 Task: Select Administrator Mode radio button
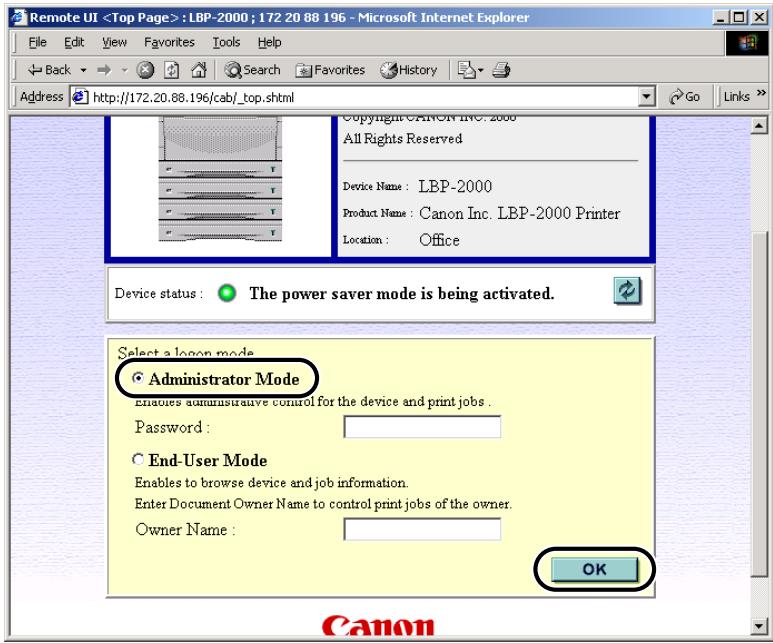pos(138,378)
